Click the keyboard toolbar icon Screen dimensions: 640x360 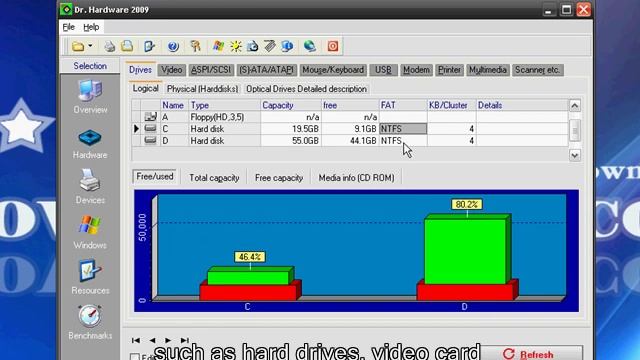[269, 46]
